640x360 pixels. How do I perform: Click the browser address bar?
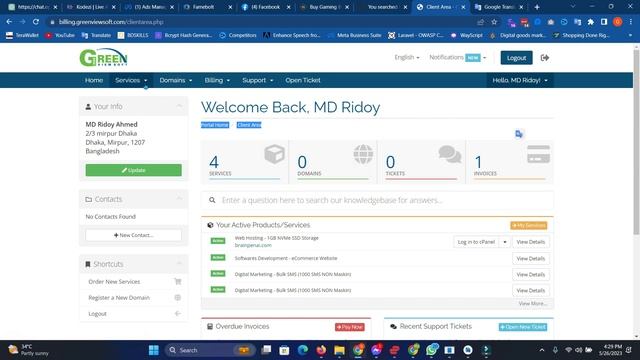[x=261, y=22]
